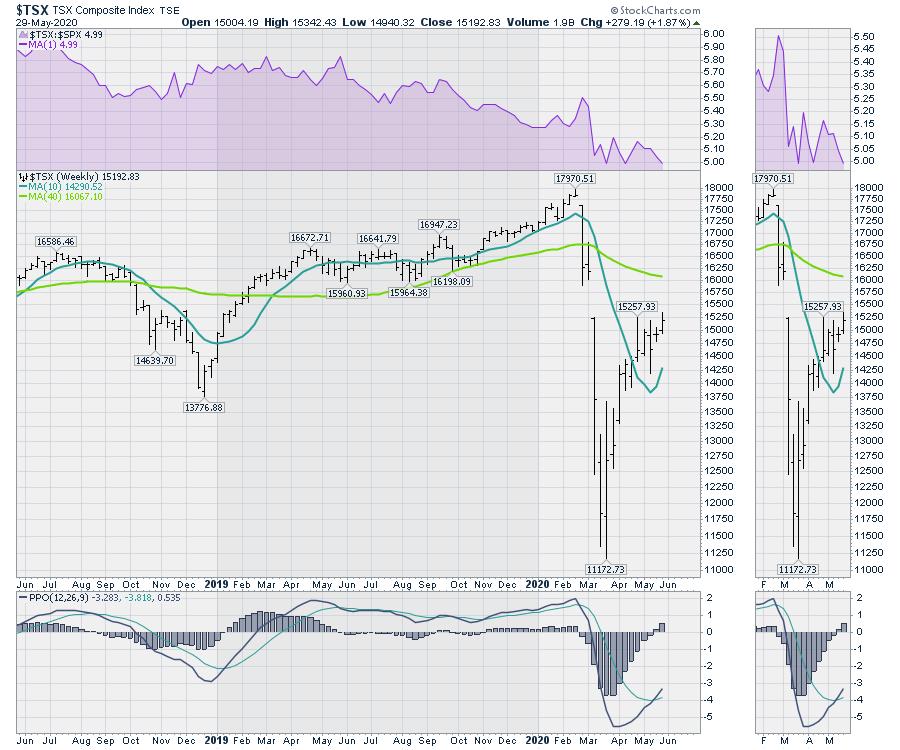Click the 14639.70 price annotation
Image resolution: width=900 pixels, height=750 pixels.
(154, 360)
